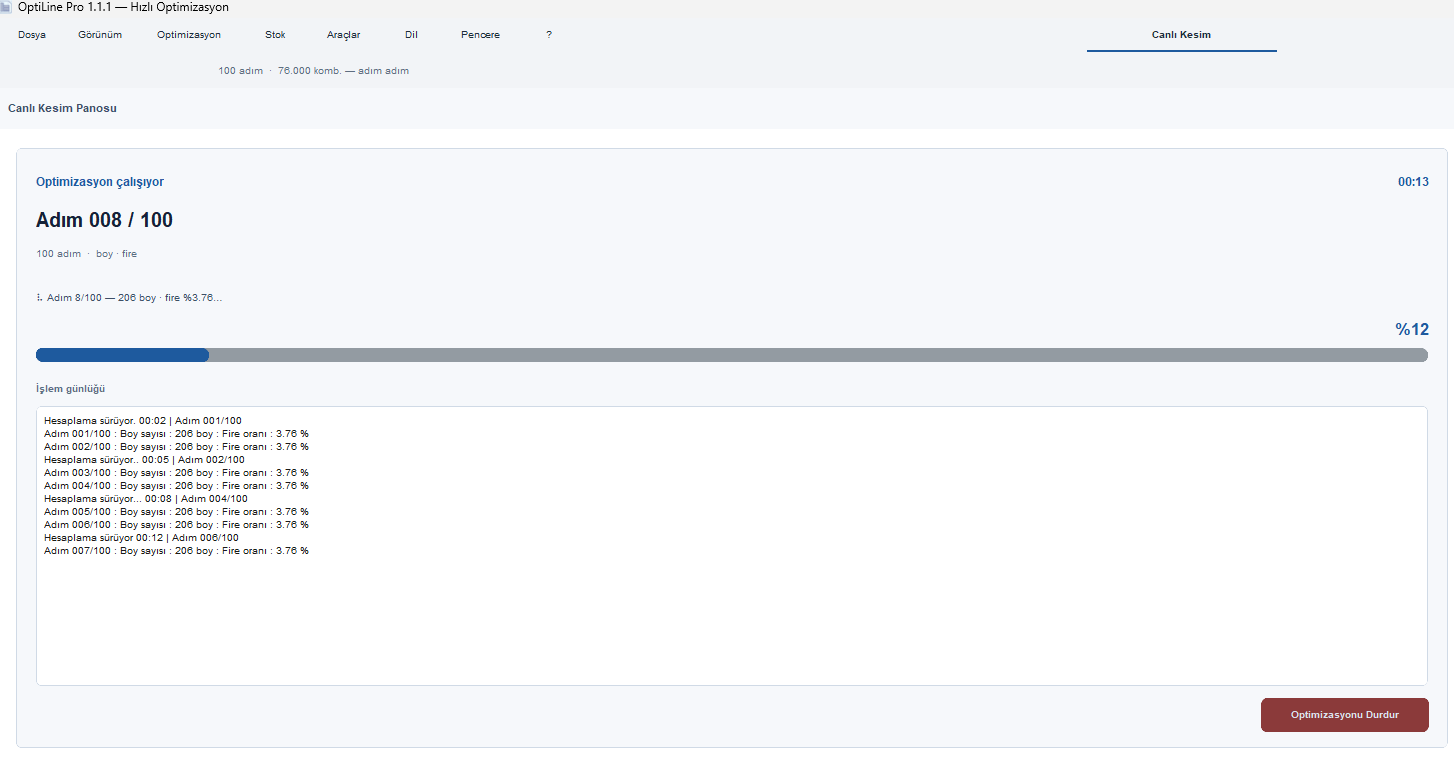This screenshot has height=758, width=1454.
Task: Click the '100 adım · 76.000 komb. — adım adım' summary
Action: (x=313, y=71)
